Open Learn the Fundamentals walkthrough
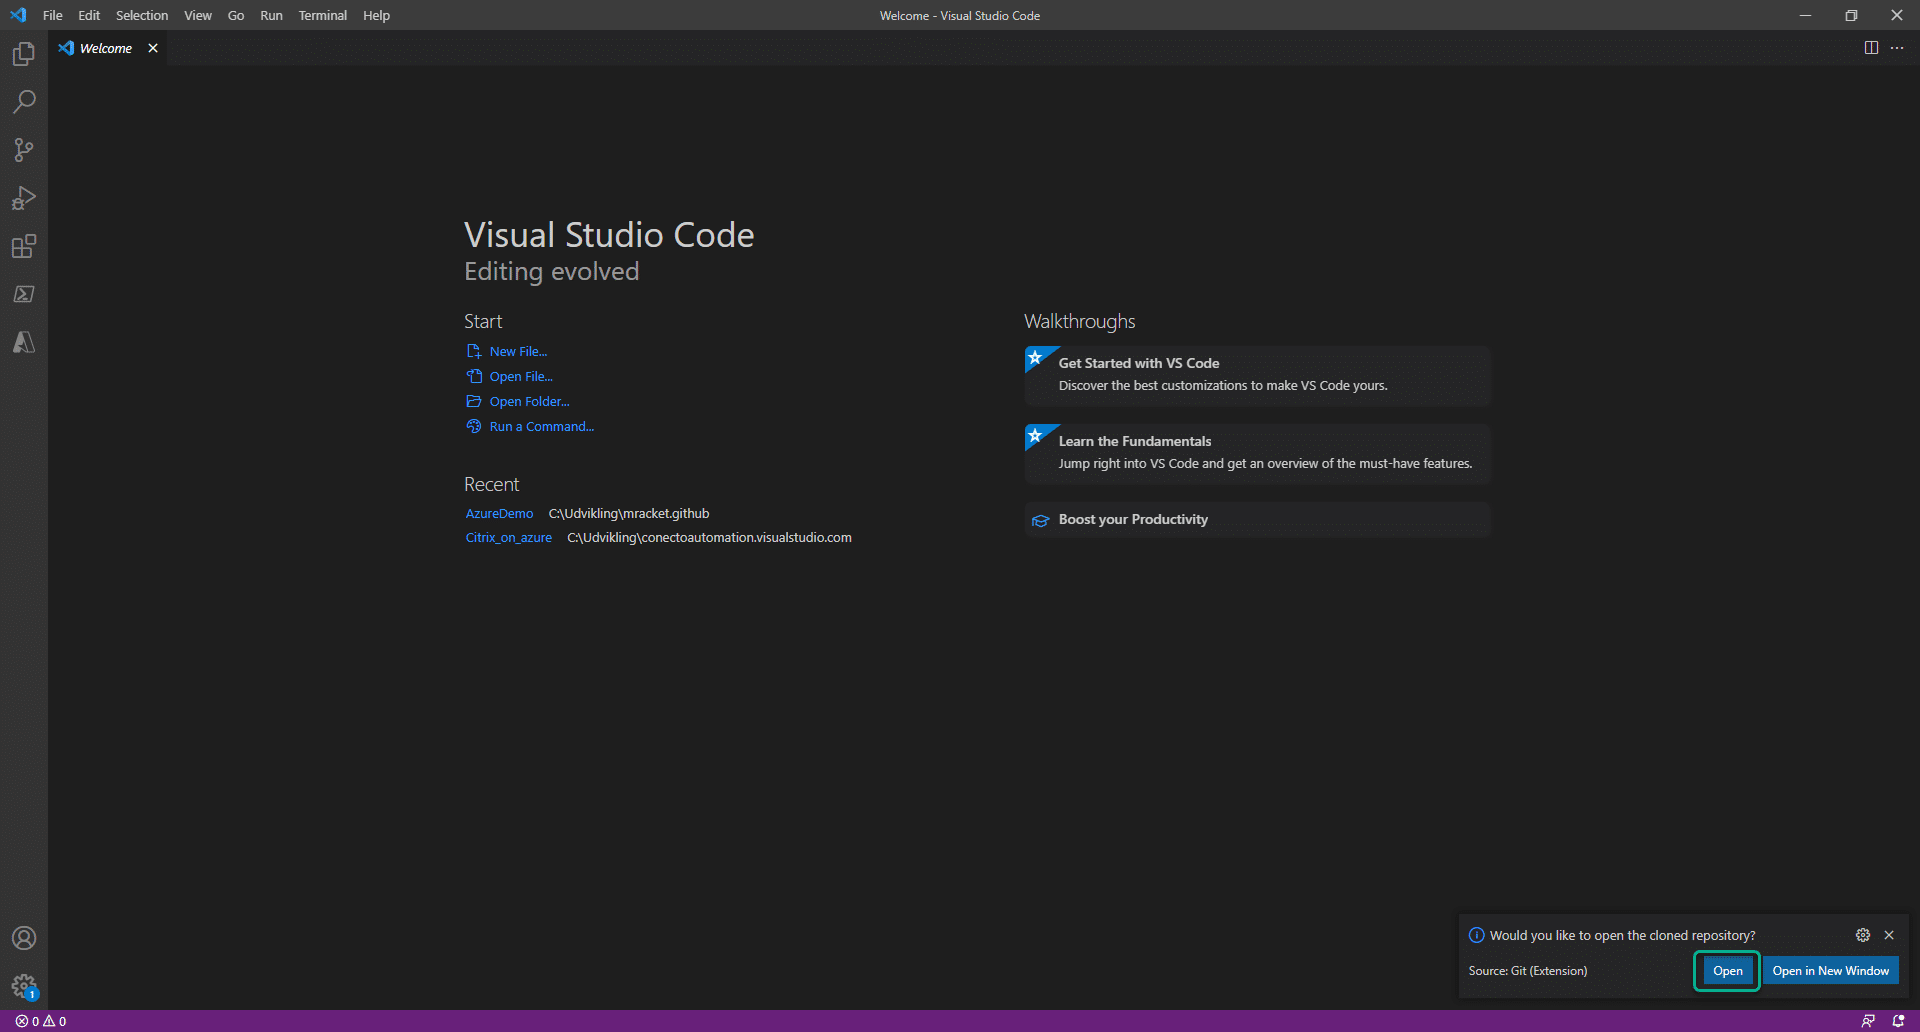Image resolution: width=1920 pixels, height=1032 pixels. [x=1257, y=453]
